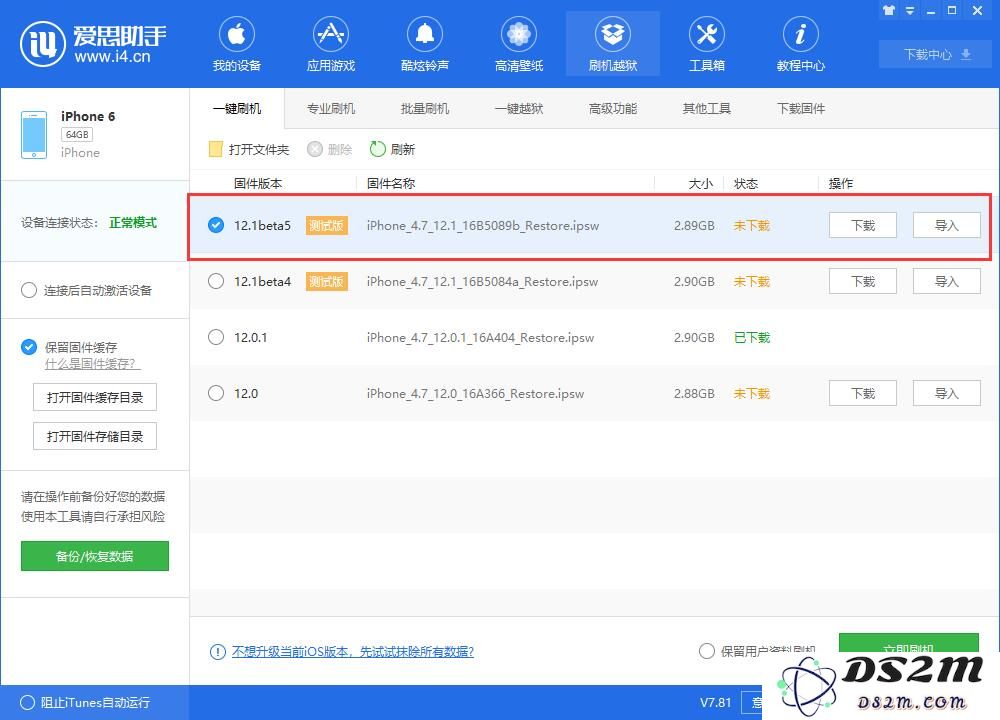Screen dimensions: 1000x720
Task: Open Tutorial Center (教程中心) section
Action: 800,44
